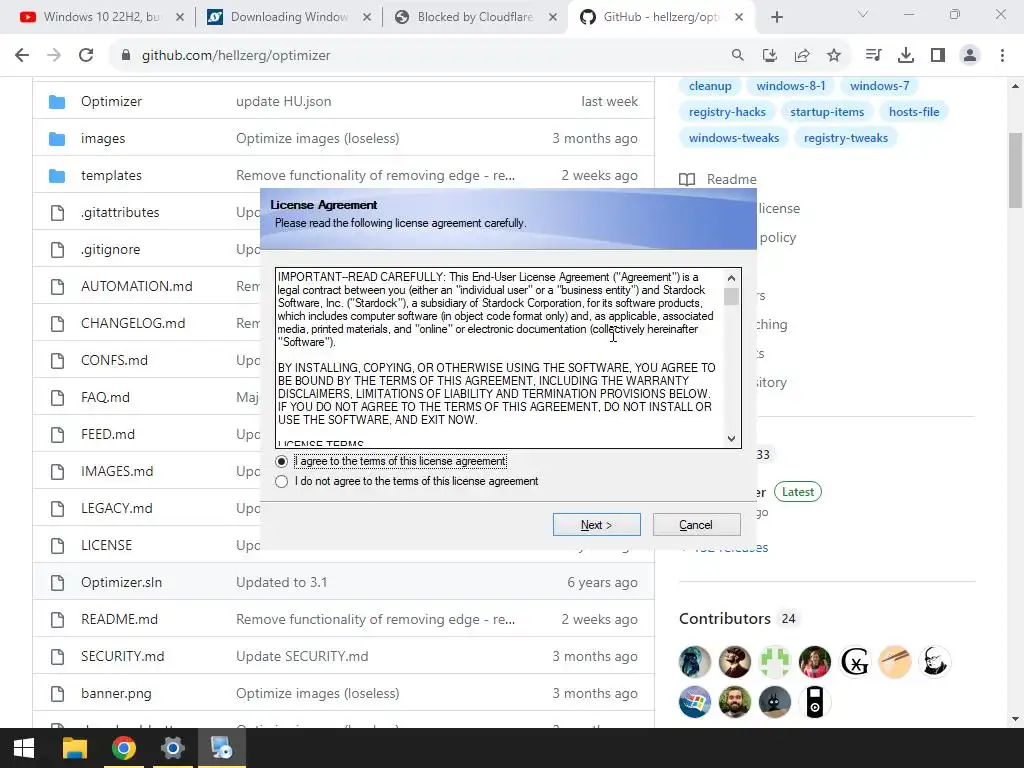Open the .gitattributes file

tap(120, 213)
